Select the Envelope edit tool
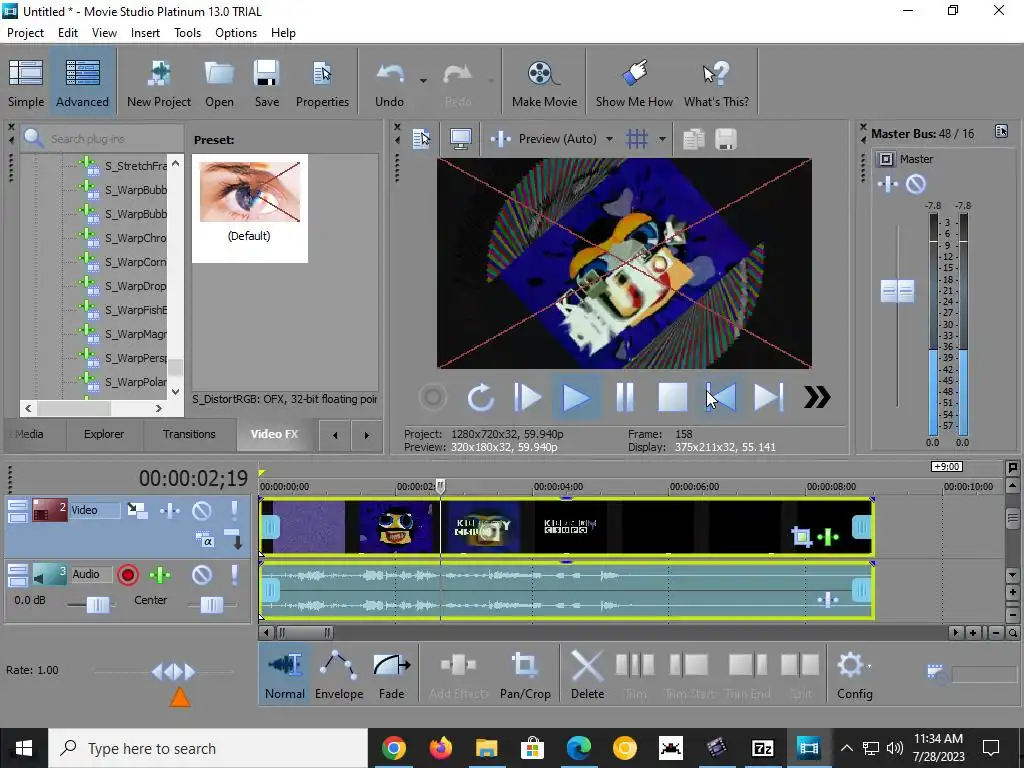This screenshot has height=768, width=1024. (x=339, y=675)
